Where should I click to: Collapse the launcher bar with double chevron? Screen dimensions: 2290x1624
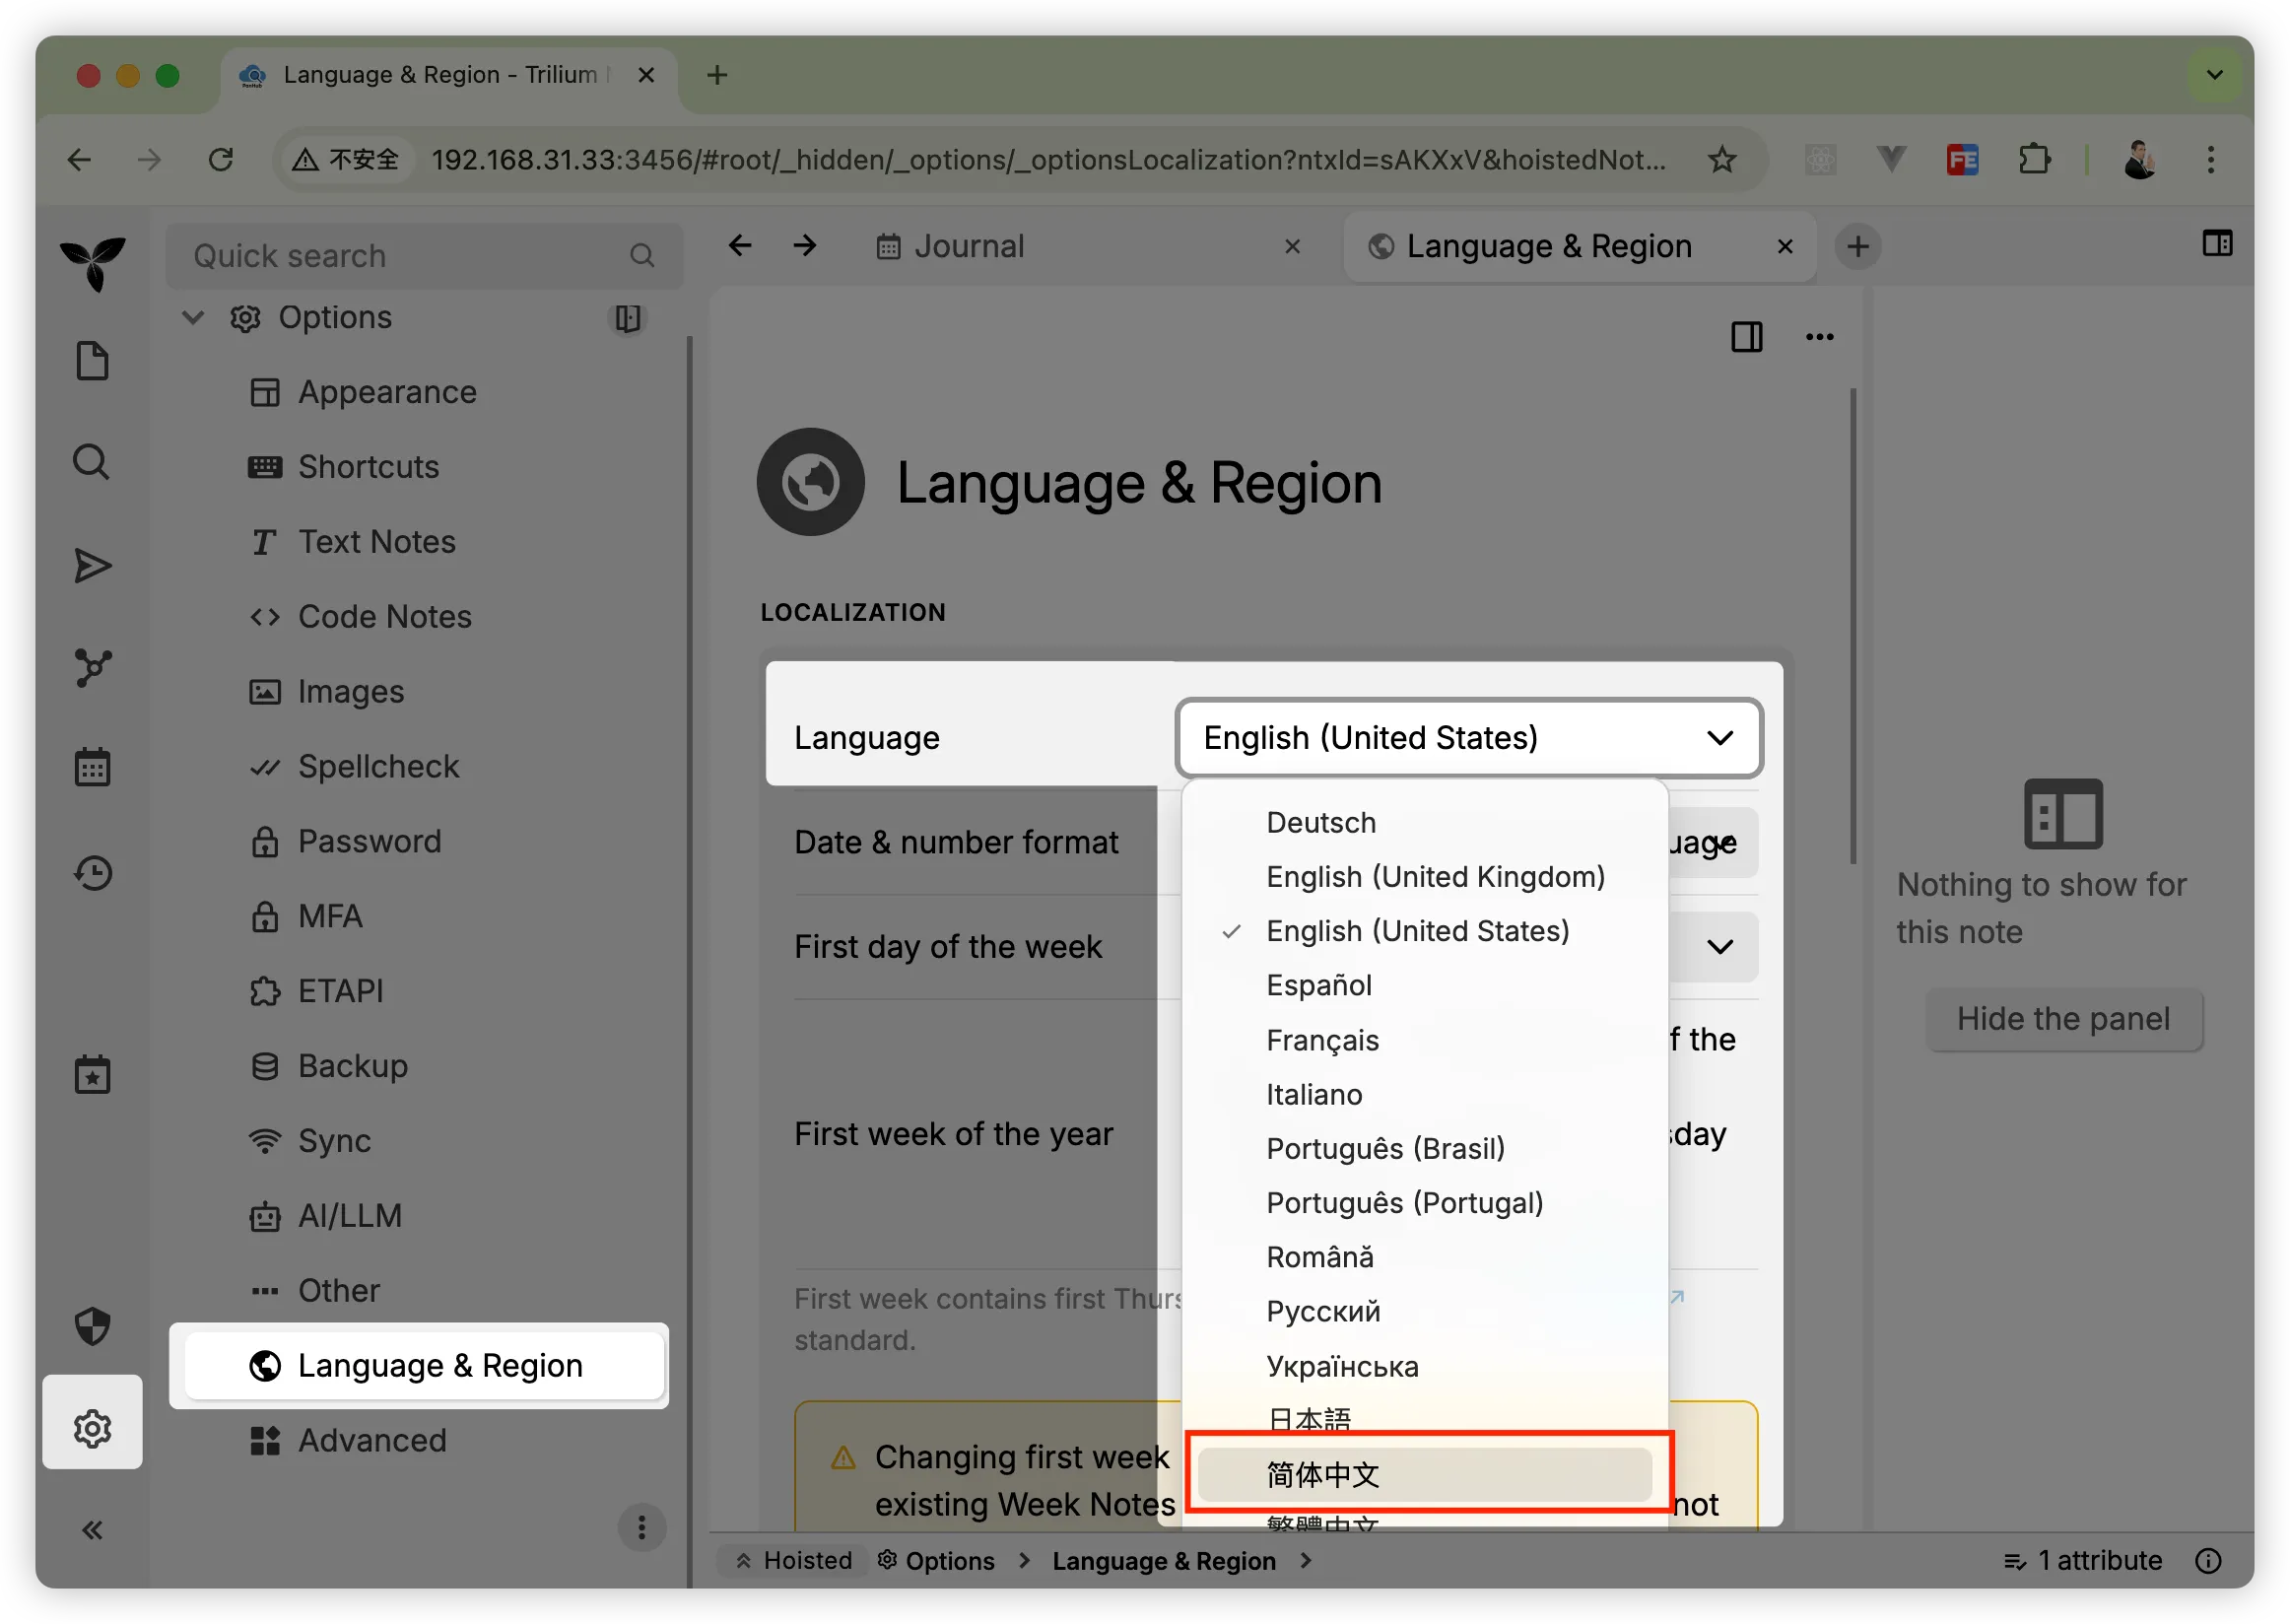click(92, 1531)
